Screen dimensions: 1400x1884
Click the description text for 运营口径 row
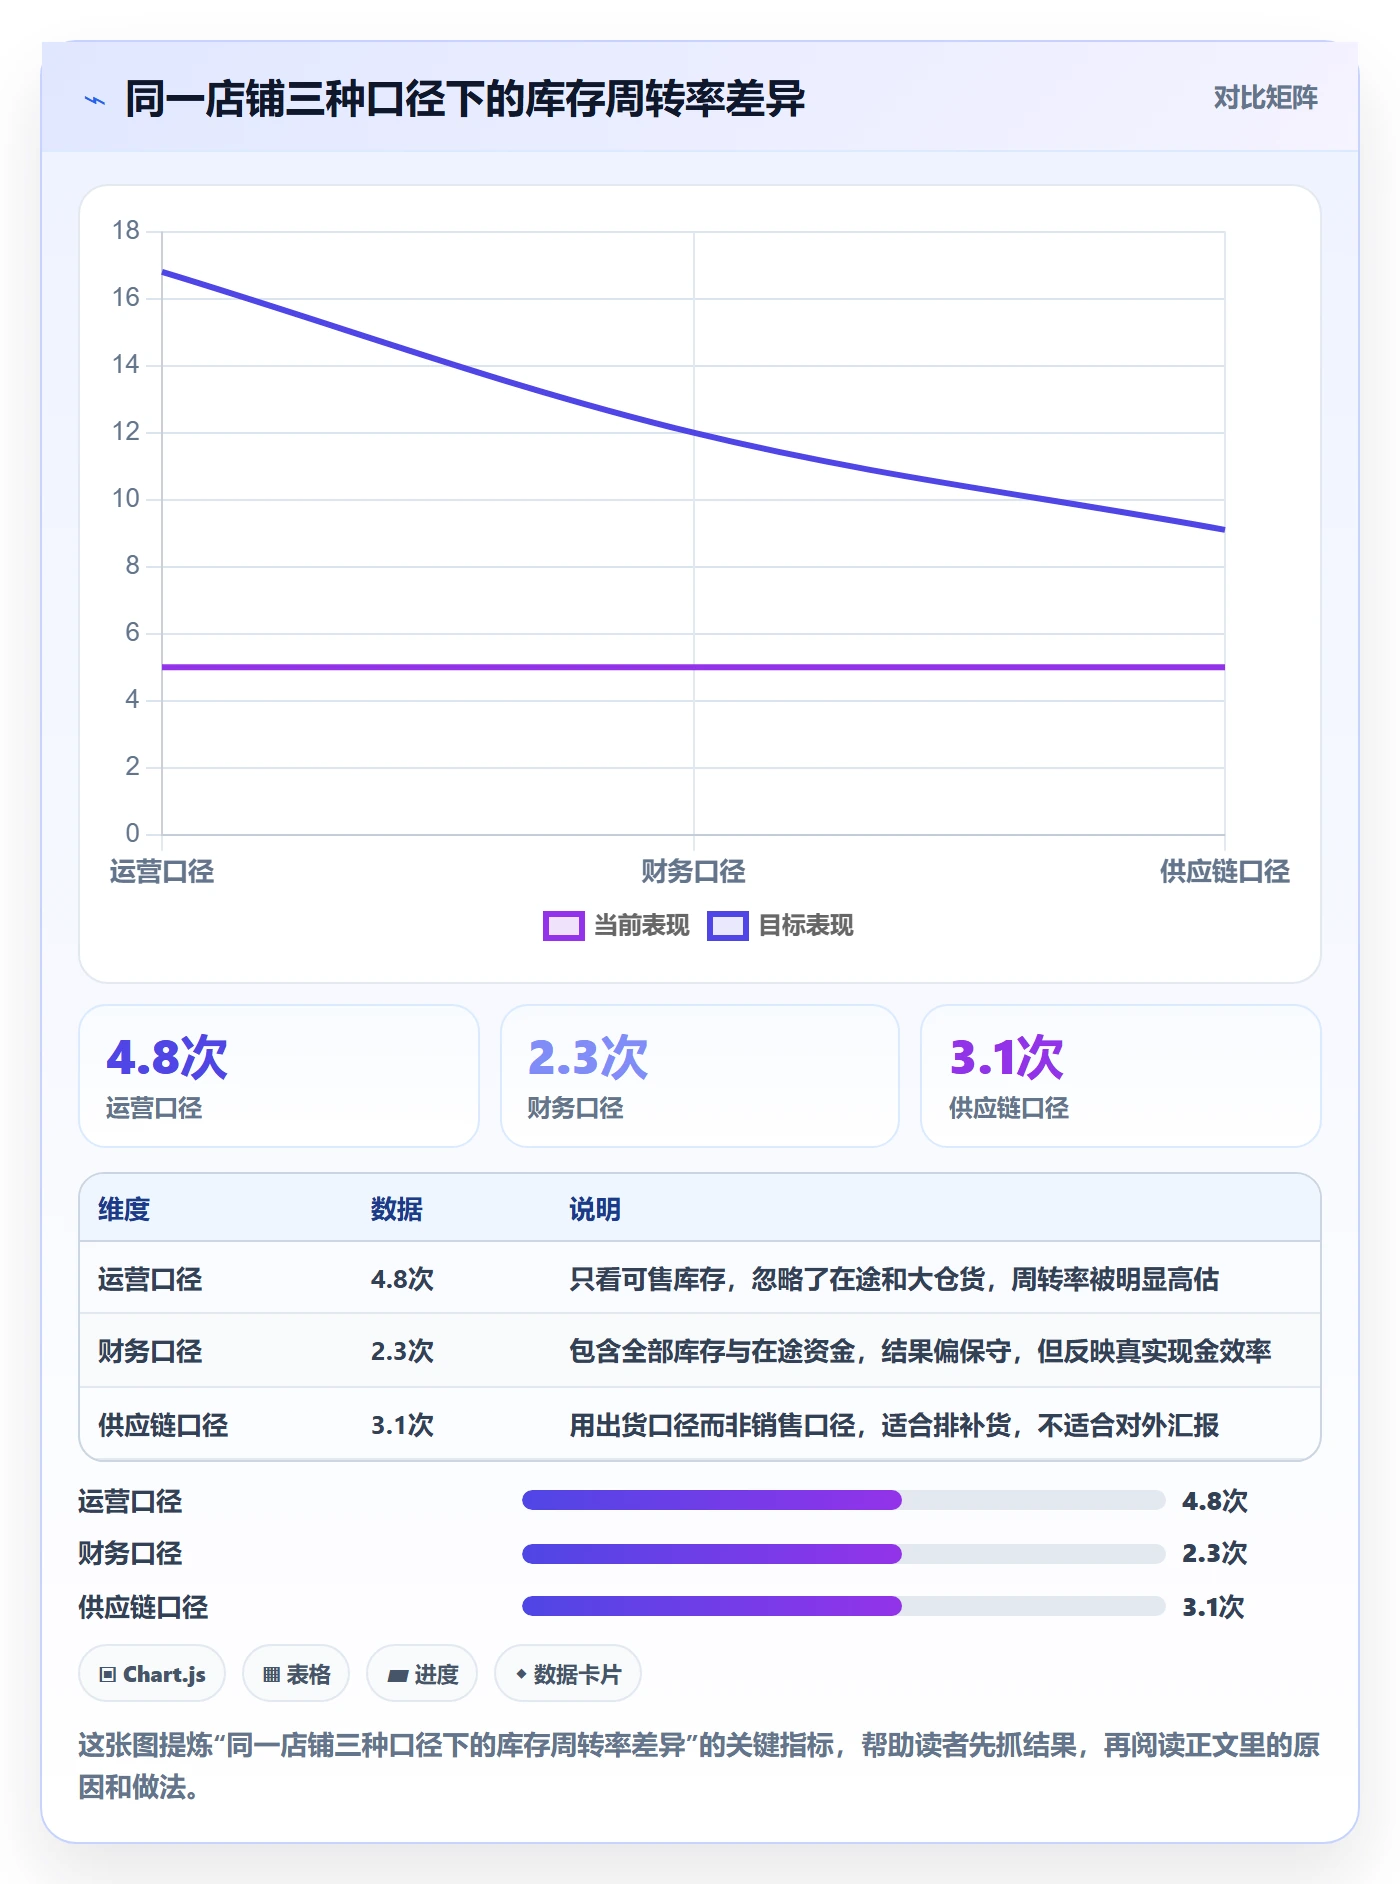tap(894, 1279)
